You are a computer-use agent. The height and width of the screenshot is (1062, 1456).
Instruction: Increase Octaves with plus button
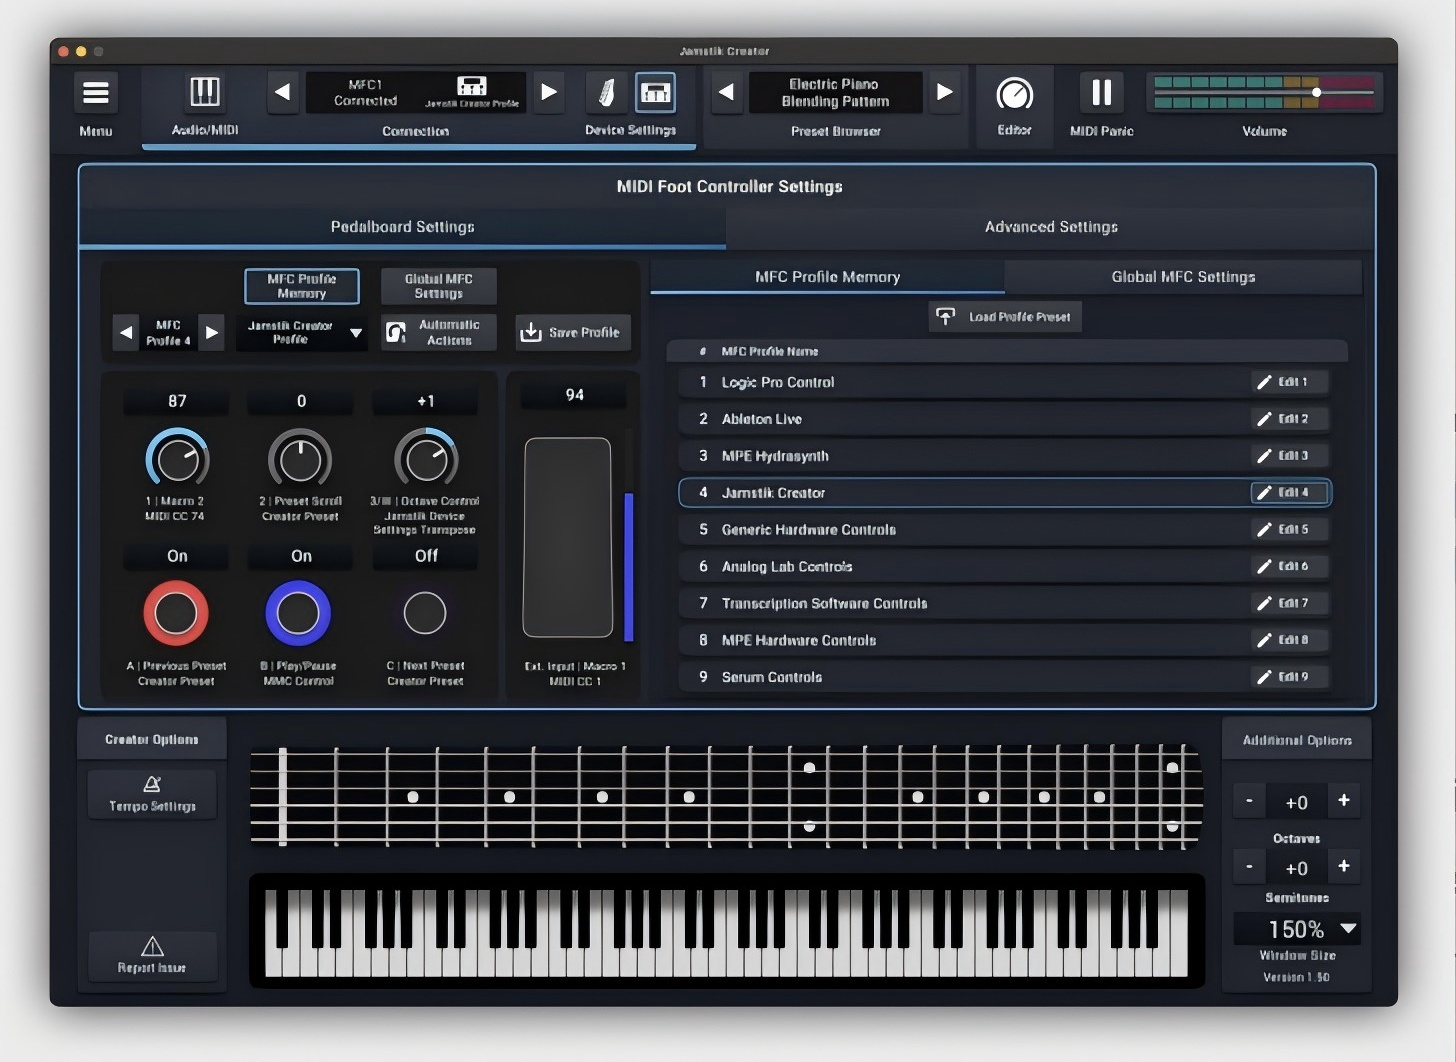[1344, 800]
